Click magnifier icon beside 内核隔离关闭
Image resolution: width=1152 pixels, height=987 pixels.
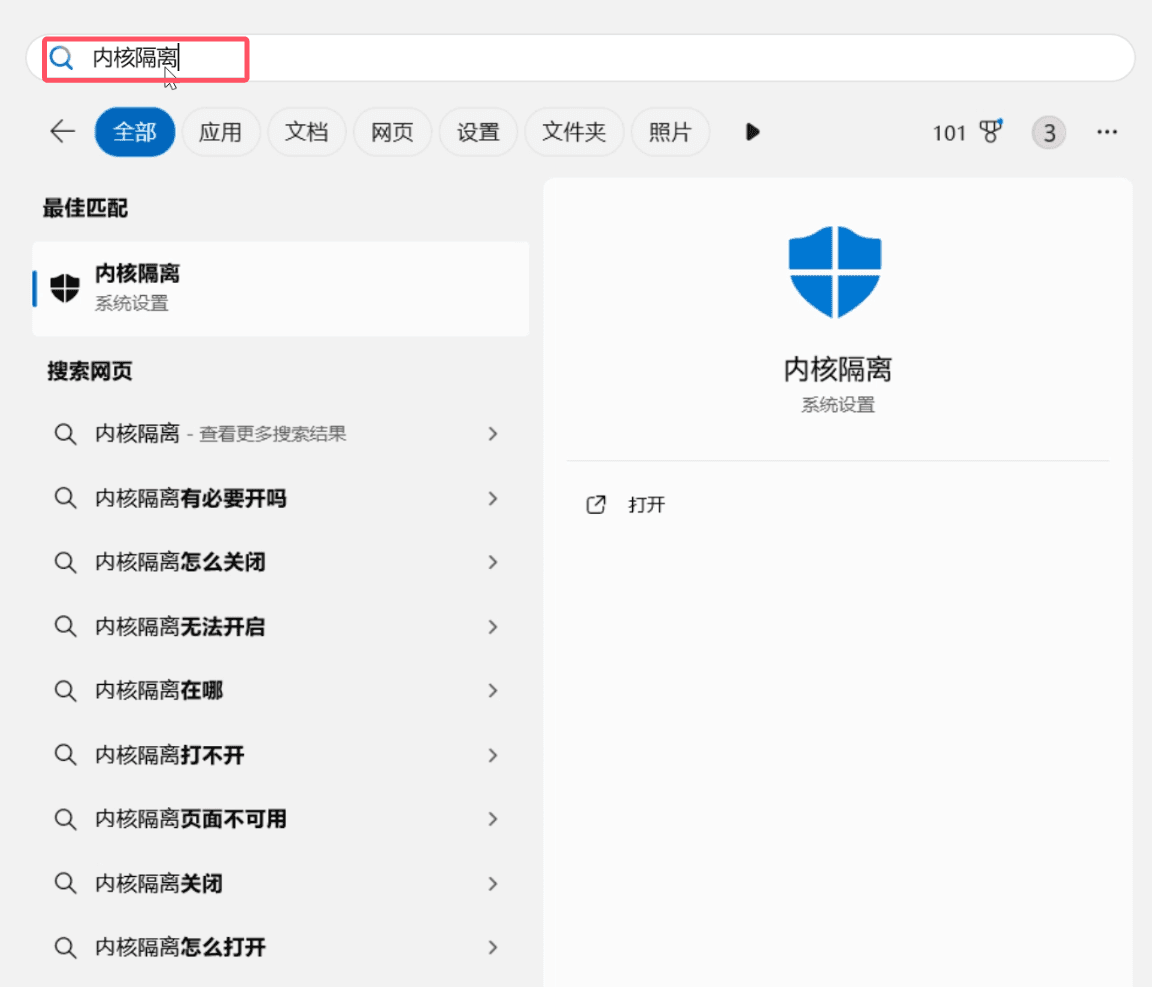pyautogui.click(x=65, y=883)
